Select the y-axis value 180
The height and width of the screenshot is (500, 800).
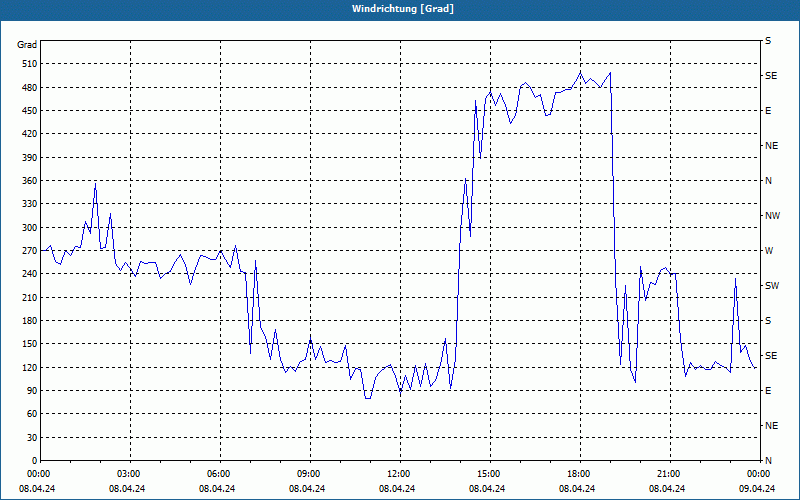pos(30,321)
